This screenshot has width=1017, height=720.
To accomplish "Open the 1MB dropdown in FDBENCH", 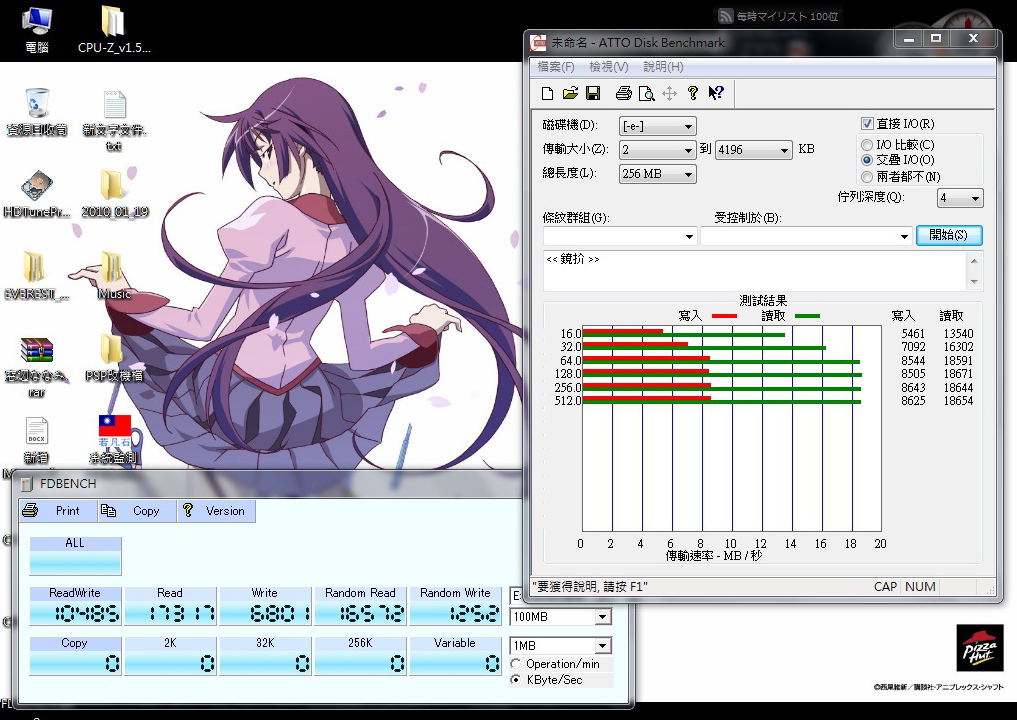I will coord(562,646).
